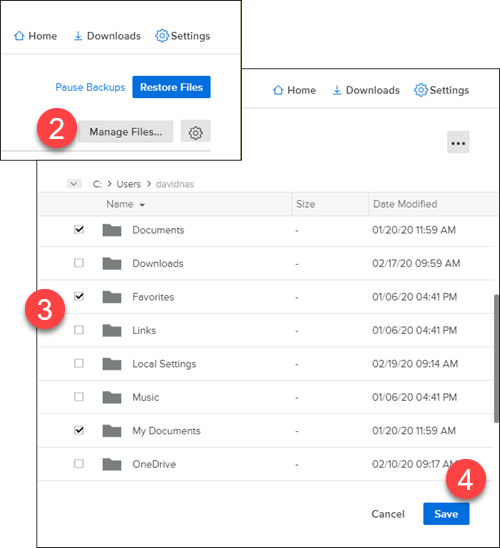The image size is (500, 548).
Task: Go to Settings in file browser header
Action: pos(442,90)
